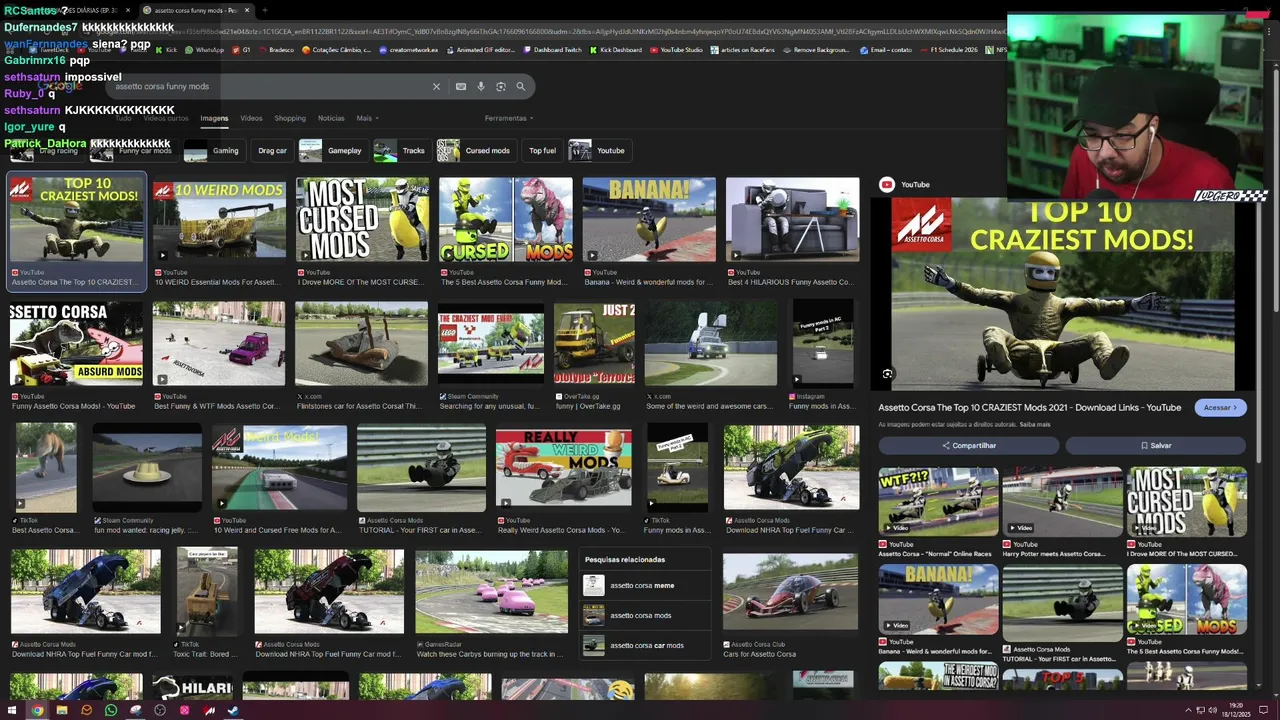Viewport: 1280px width, 720px height.
Task: Open the F1 Schedule 2026 bookmark
Action: [950, 50]
